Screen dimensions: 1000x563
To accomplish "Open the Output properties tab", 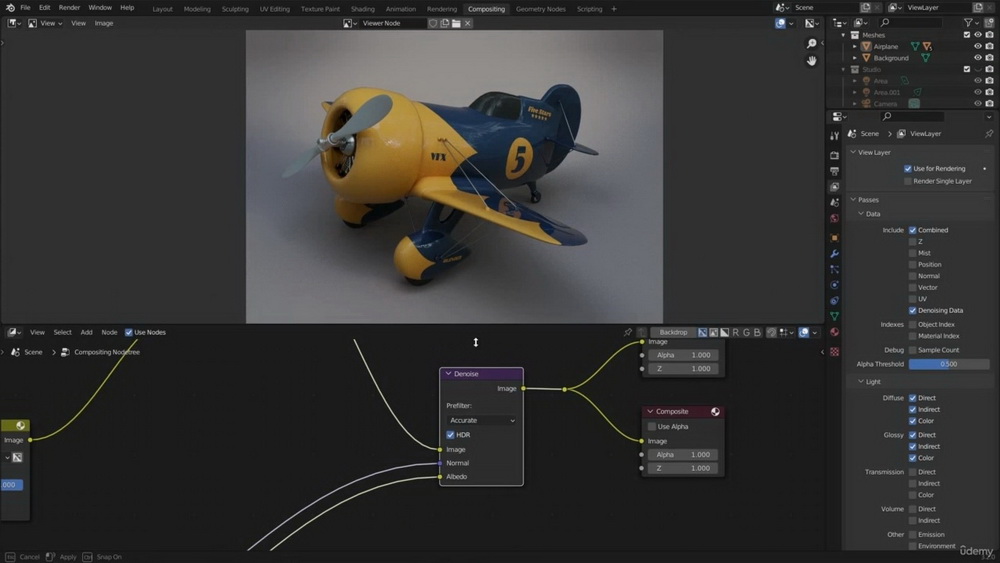I will click(834, 171).
